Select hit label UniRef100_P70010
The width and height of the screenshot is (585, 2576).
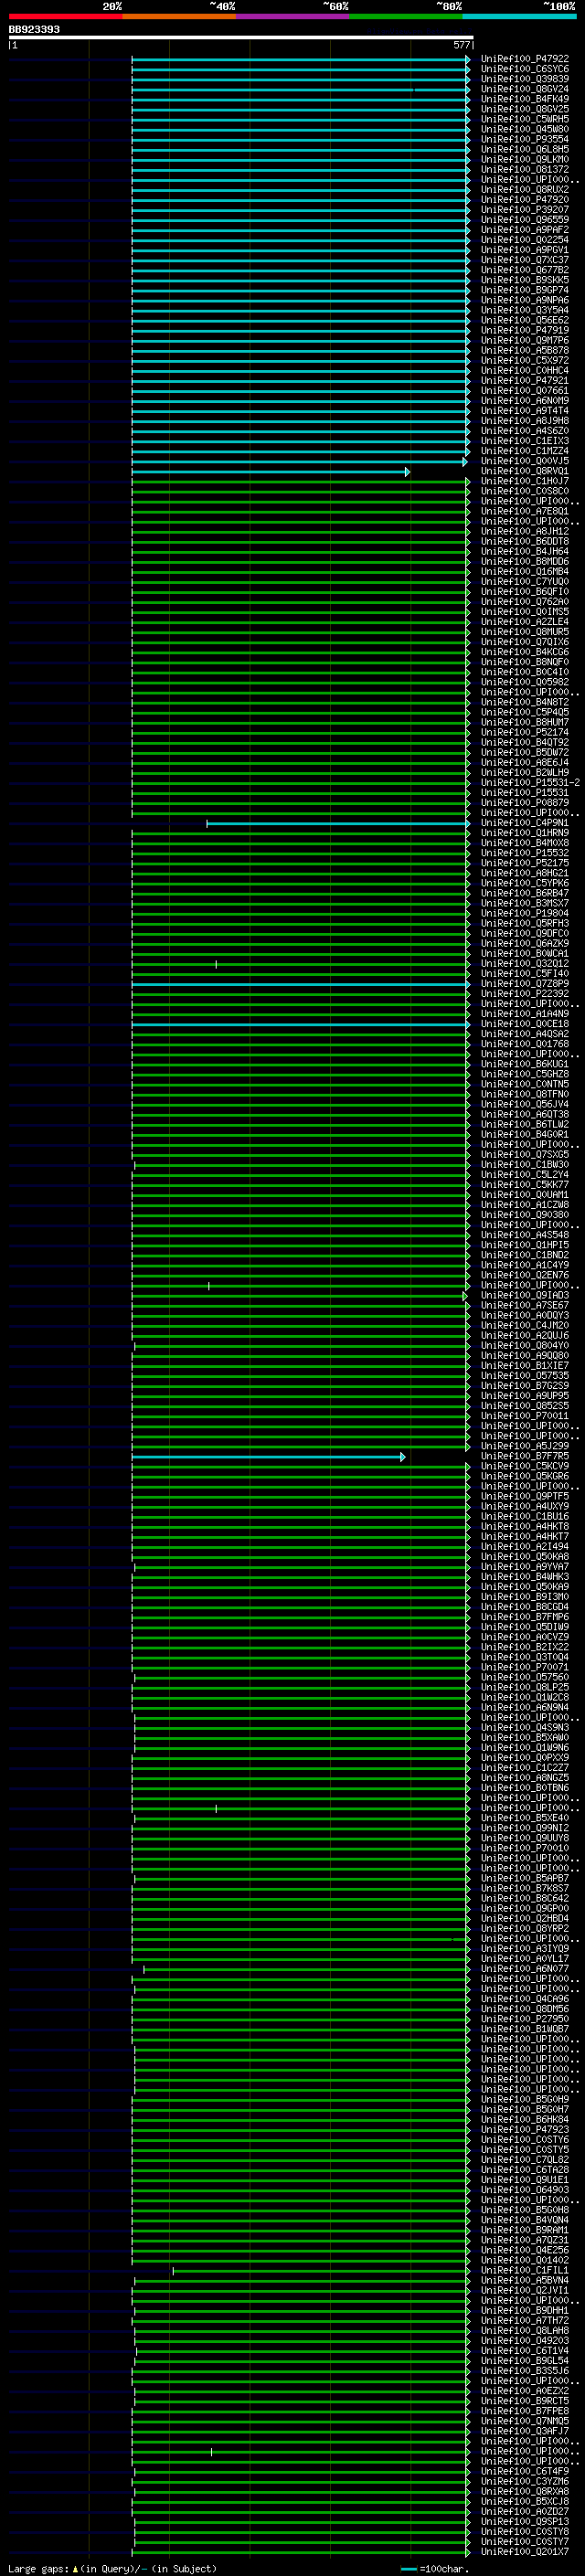coord(525,1848)
